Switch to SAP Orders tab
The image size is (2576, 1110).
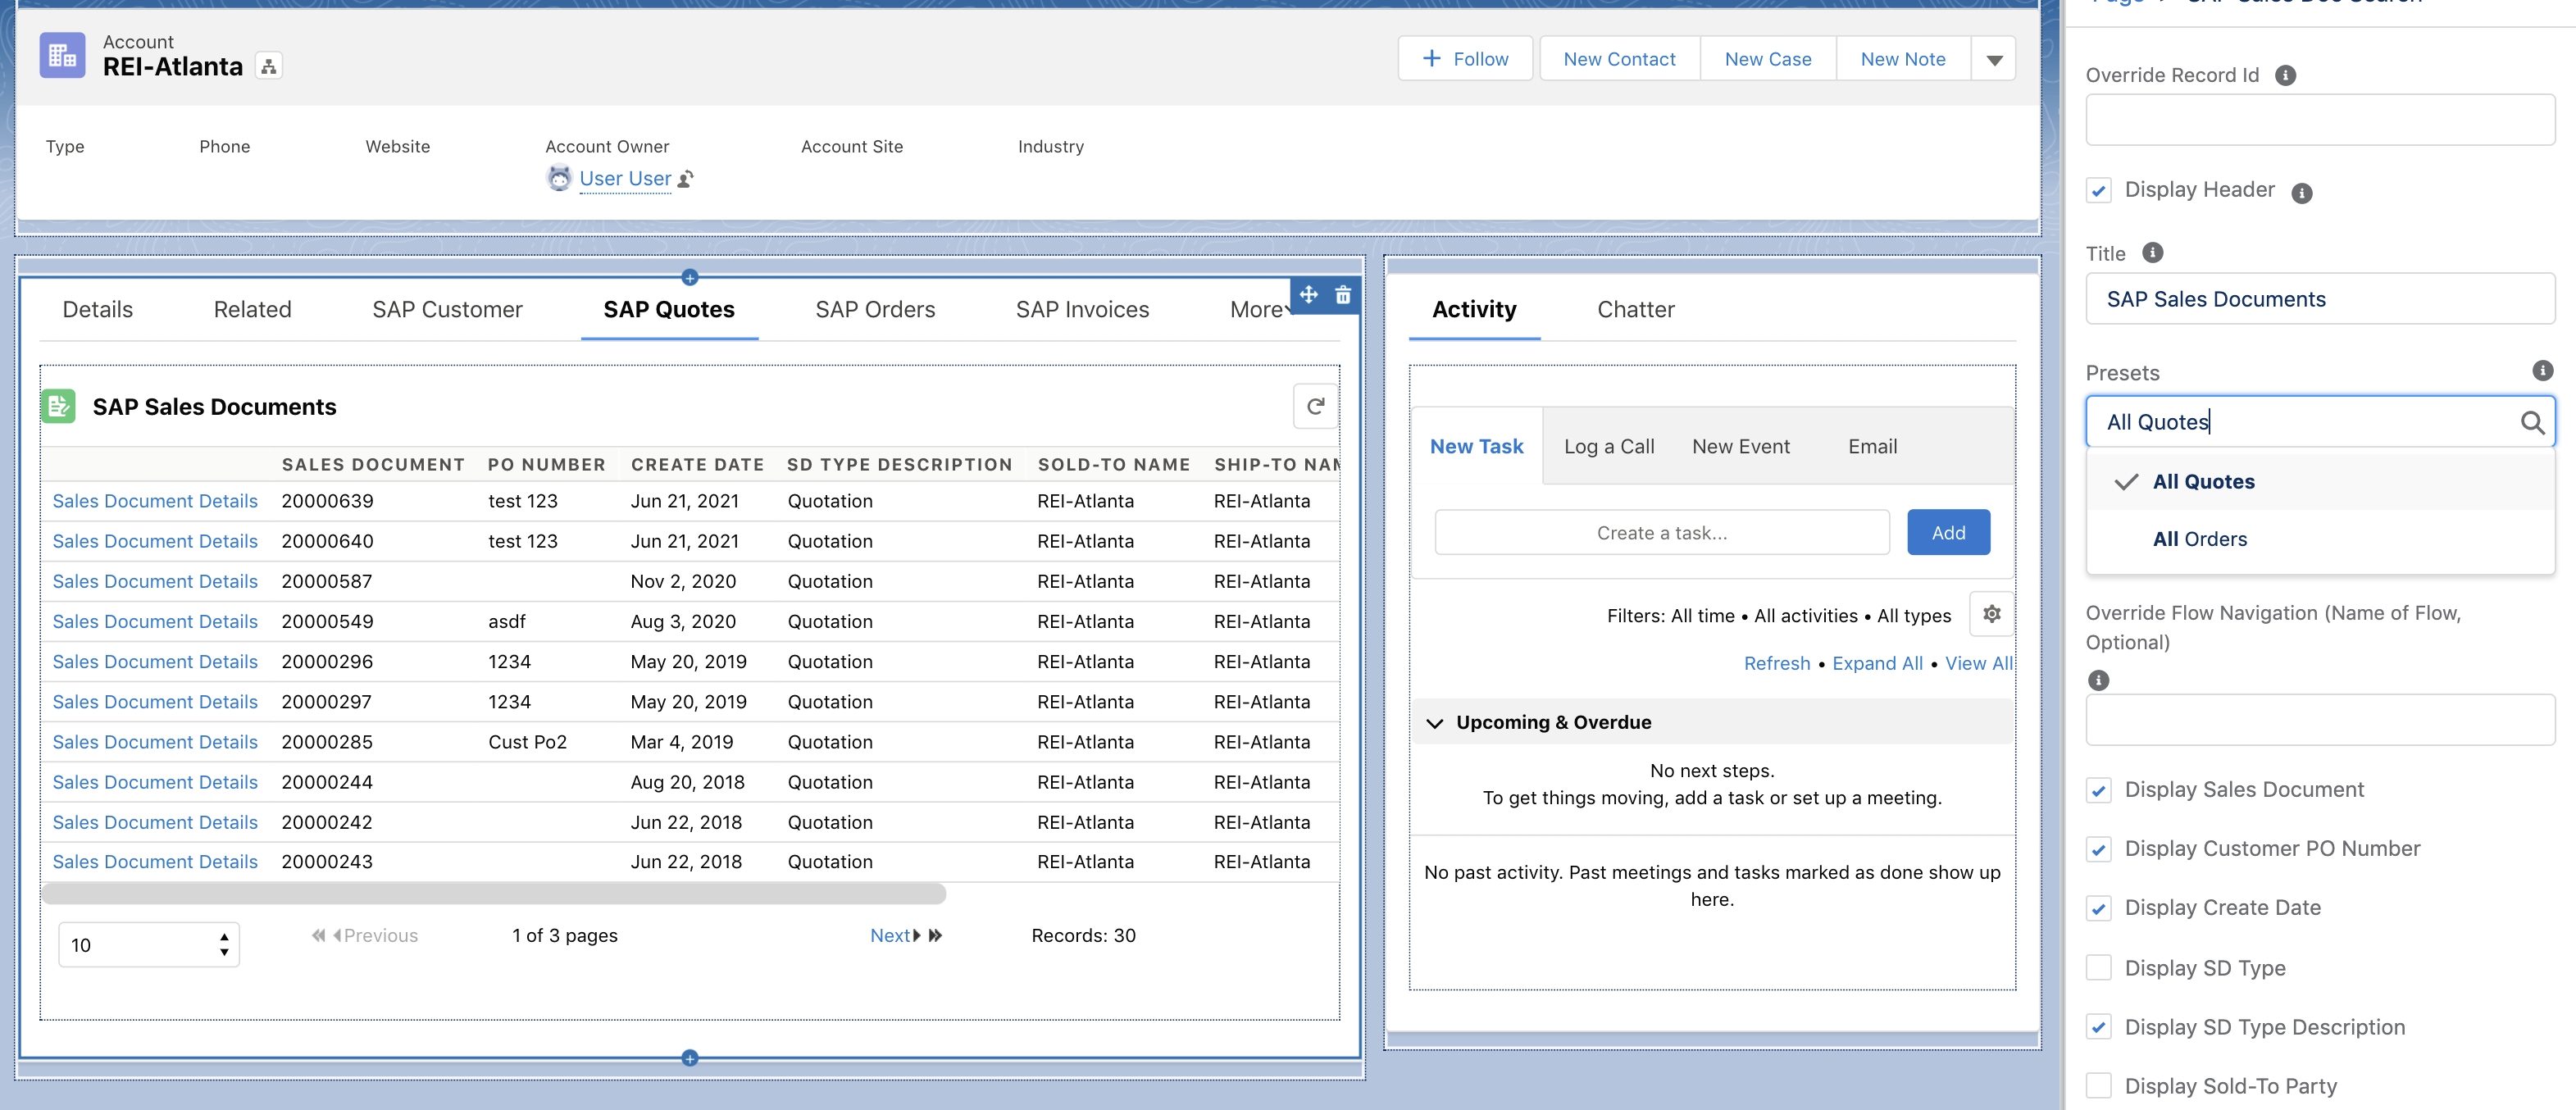tap(875, 310)
